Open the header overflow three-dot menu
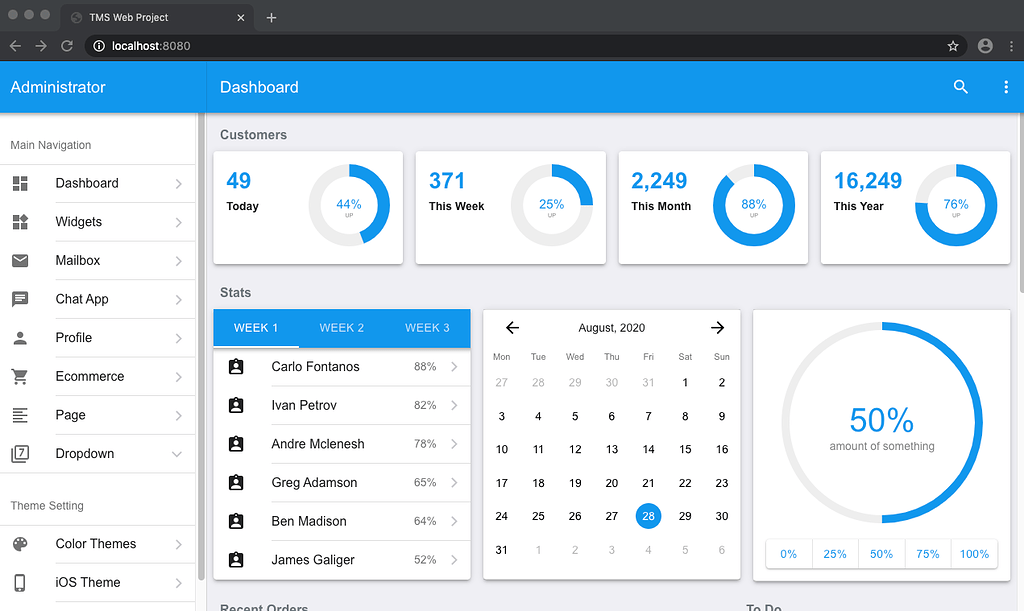 click(x=1006, y=87)
